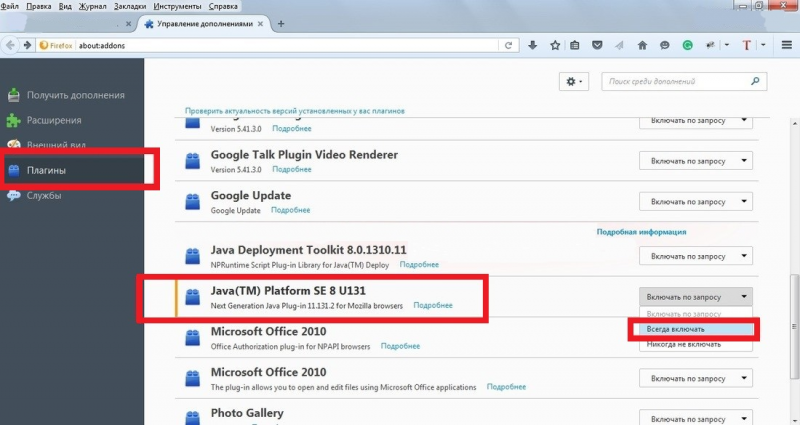Viewport: 800px width, 425px height.
Task: Close the Управление дополнениями tab
Action: pyautogui.click(x=260, y=23)
